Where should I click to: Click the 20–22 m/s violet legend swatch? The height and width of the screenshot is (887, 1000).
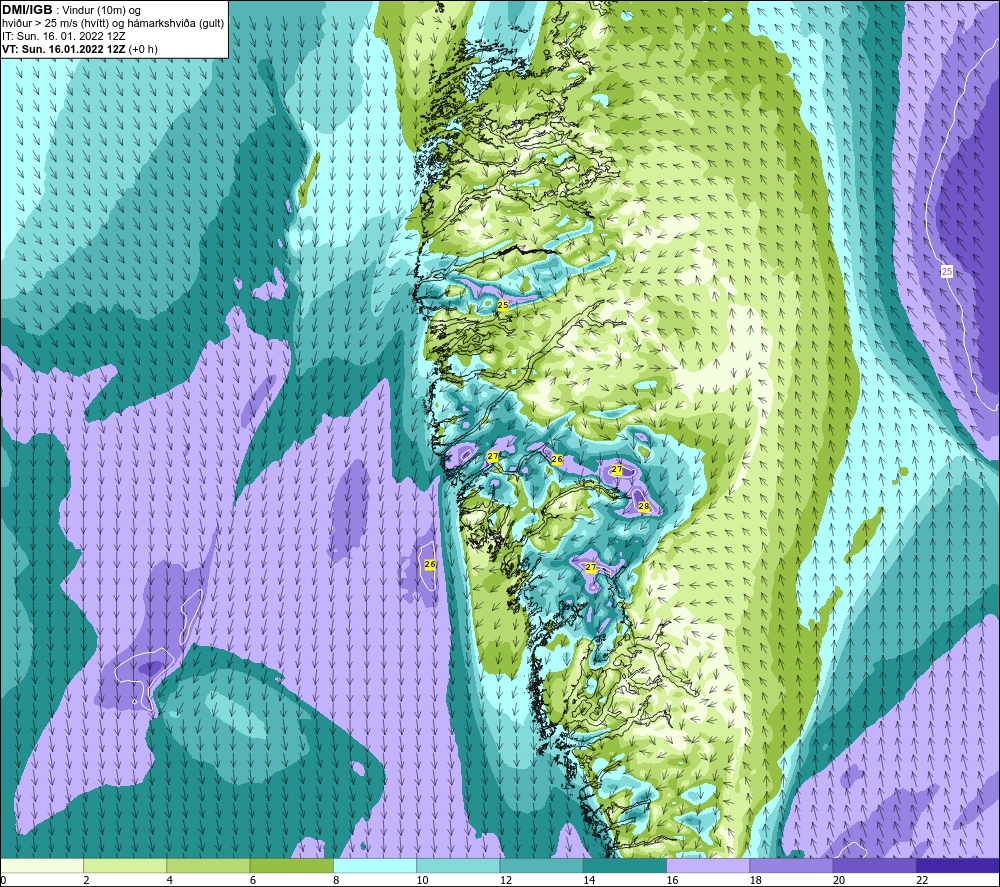pos(874,865)
